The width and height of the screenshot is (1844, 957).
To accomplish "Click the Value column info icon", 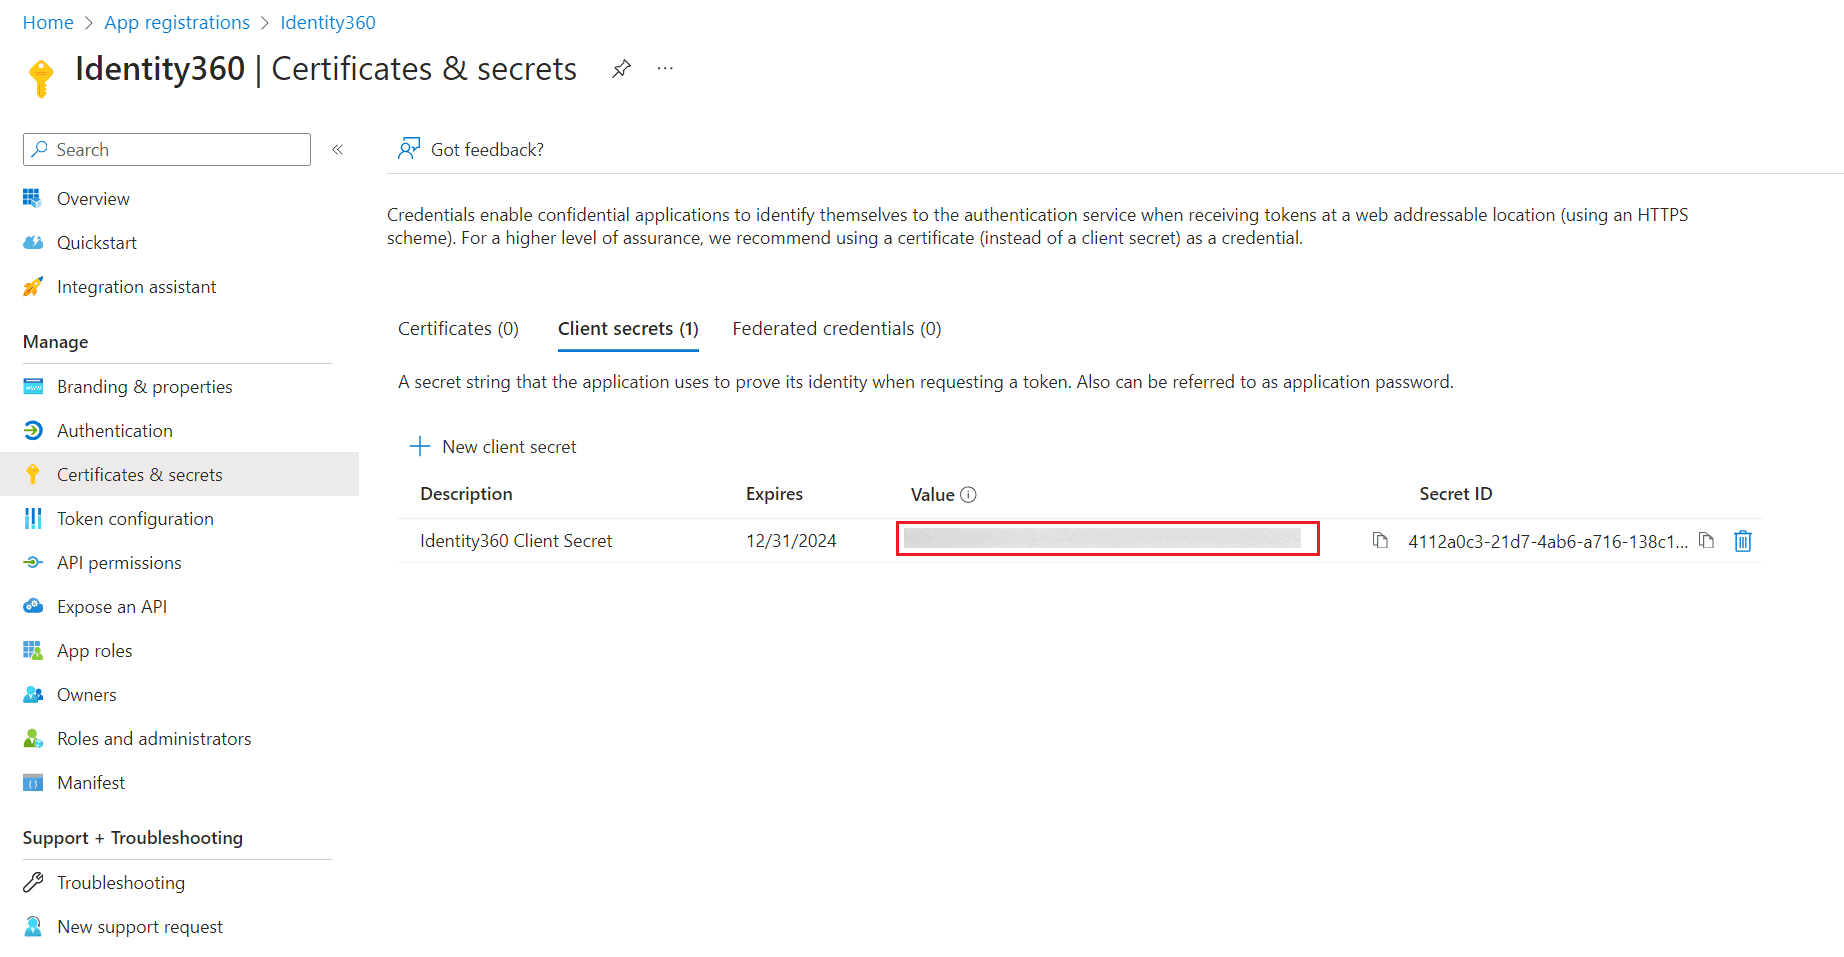I will [968, 494].
